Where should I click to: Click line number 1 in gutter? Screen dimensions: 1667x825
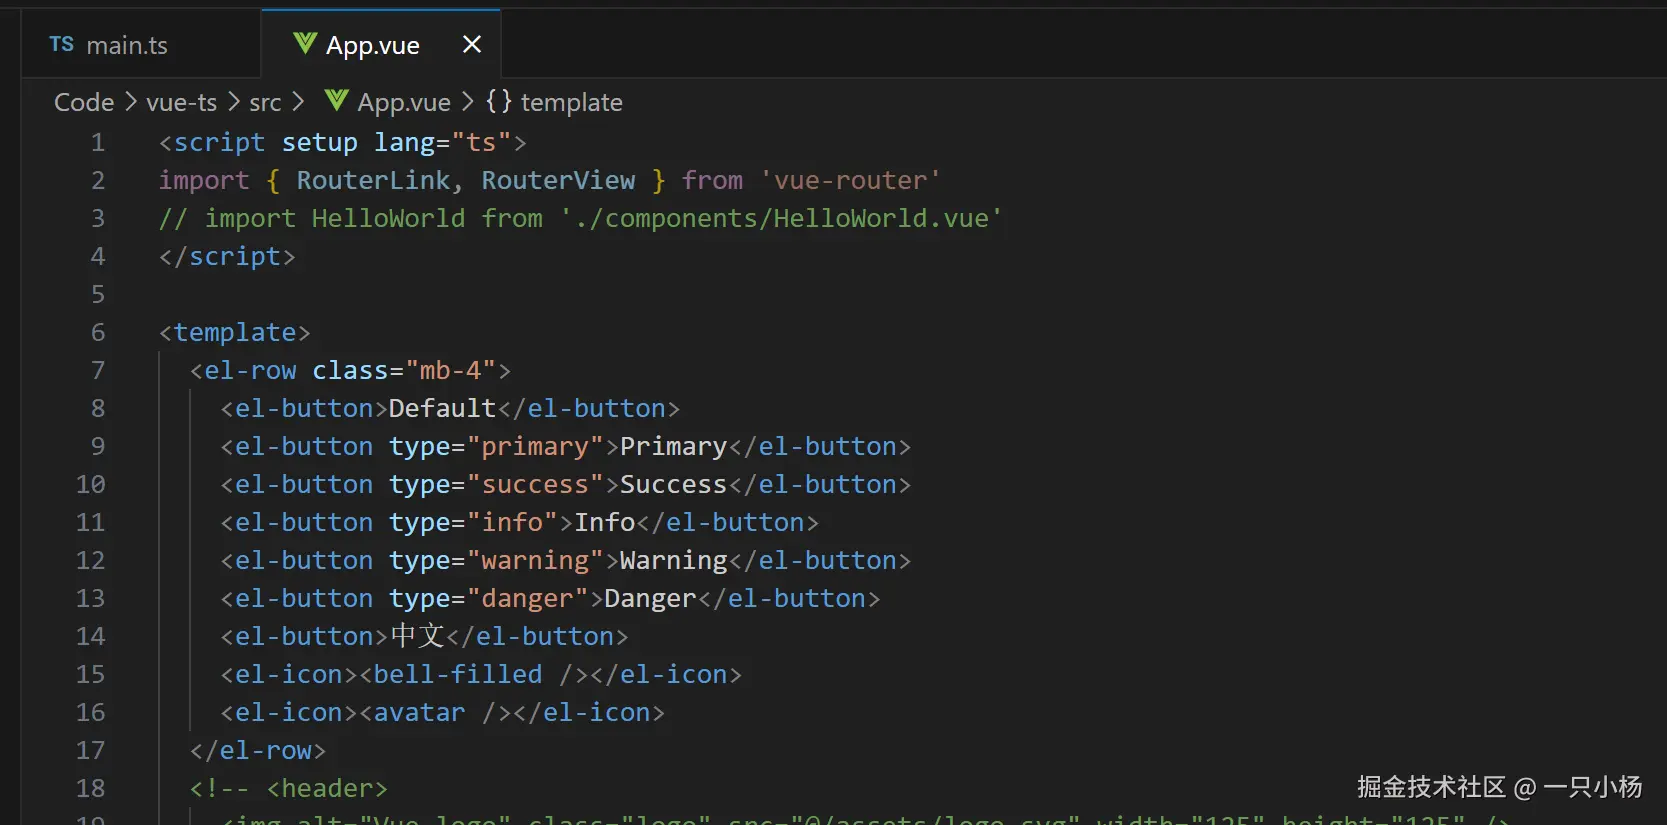[98, 142]
